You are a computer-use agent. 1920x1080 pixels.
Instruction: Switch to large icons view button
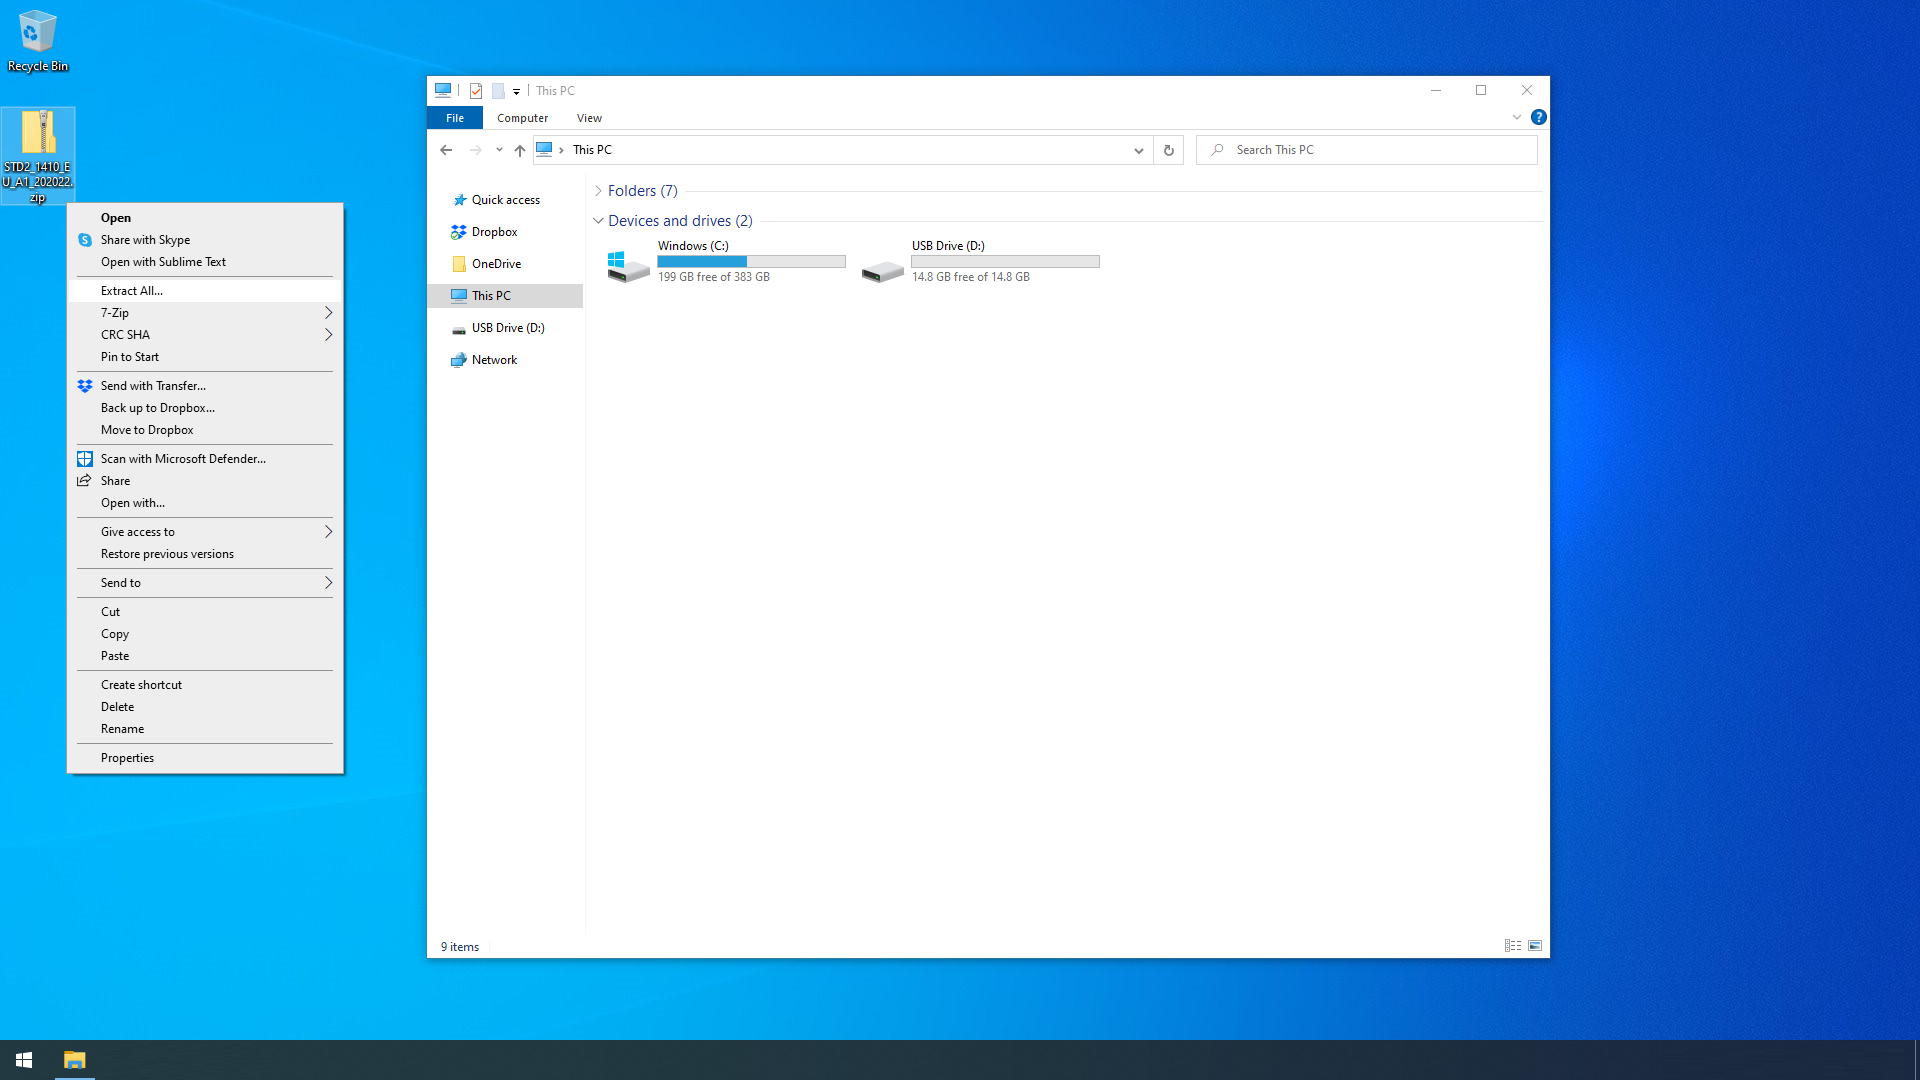click(x=1535, y=946)
